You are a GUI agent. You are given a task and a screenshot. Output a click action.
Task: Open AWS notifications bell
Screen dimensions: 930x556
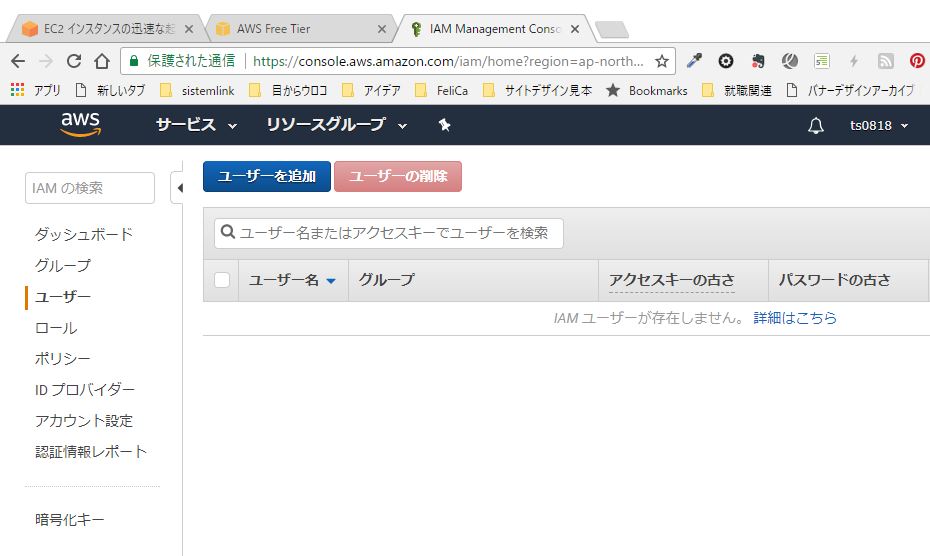[x=816, y=125]
